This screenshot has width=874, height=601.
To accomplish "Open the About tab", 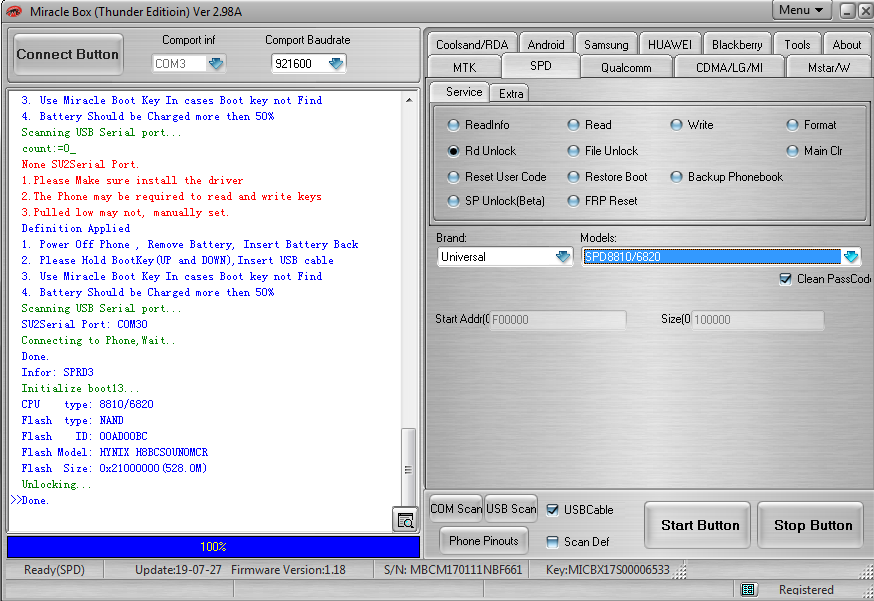I will click(x=847, y=45).
